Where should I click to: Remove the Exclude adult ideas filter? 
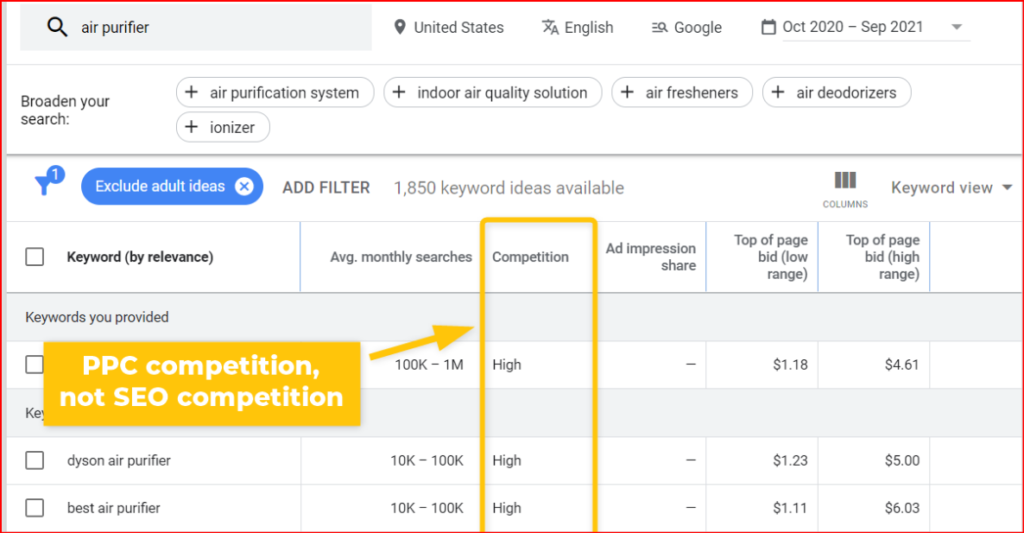244,186
